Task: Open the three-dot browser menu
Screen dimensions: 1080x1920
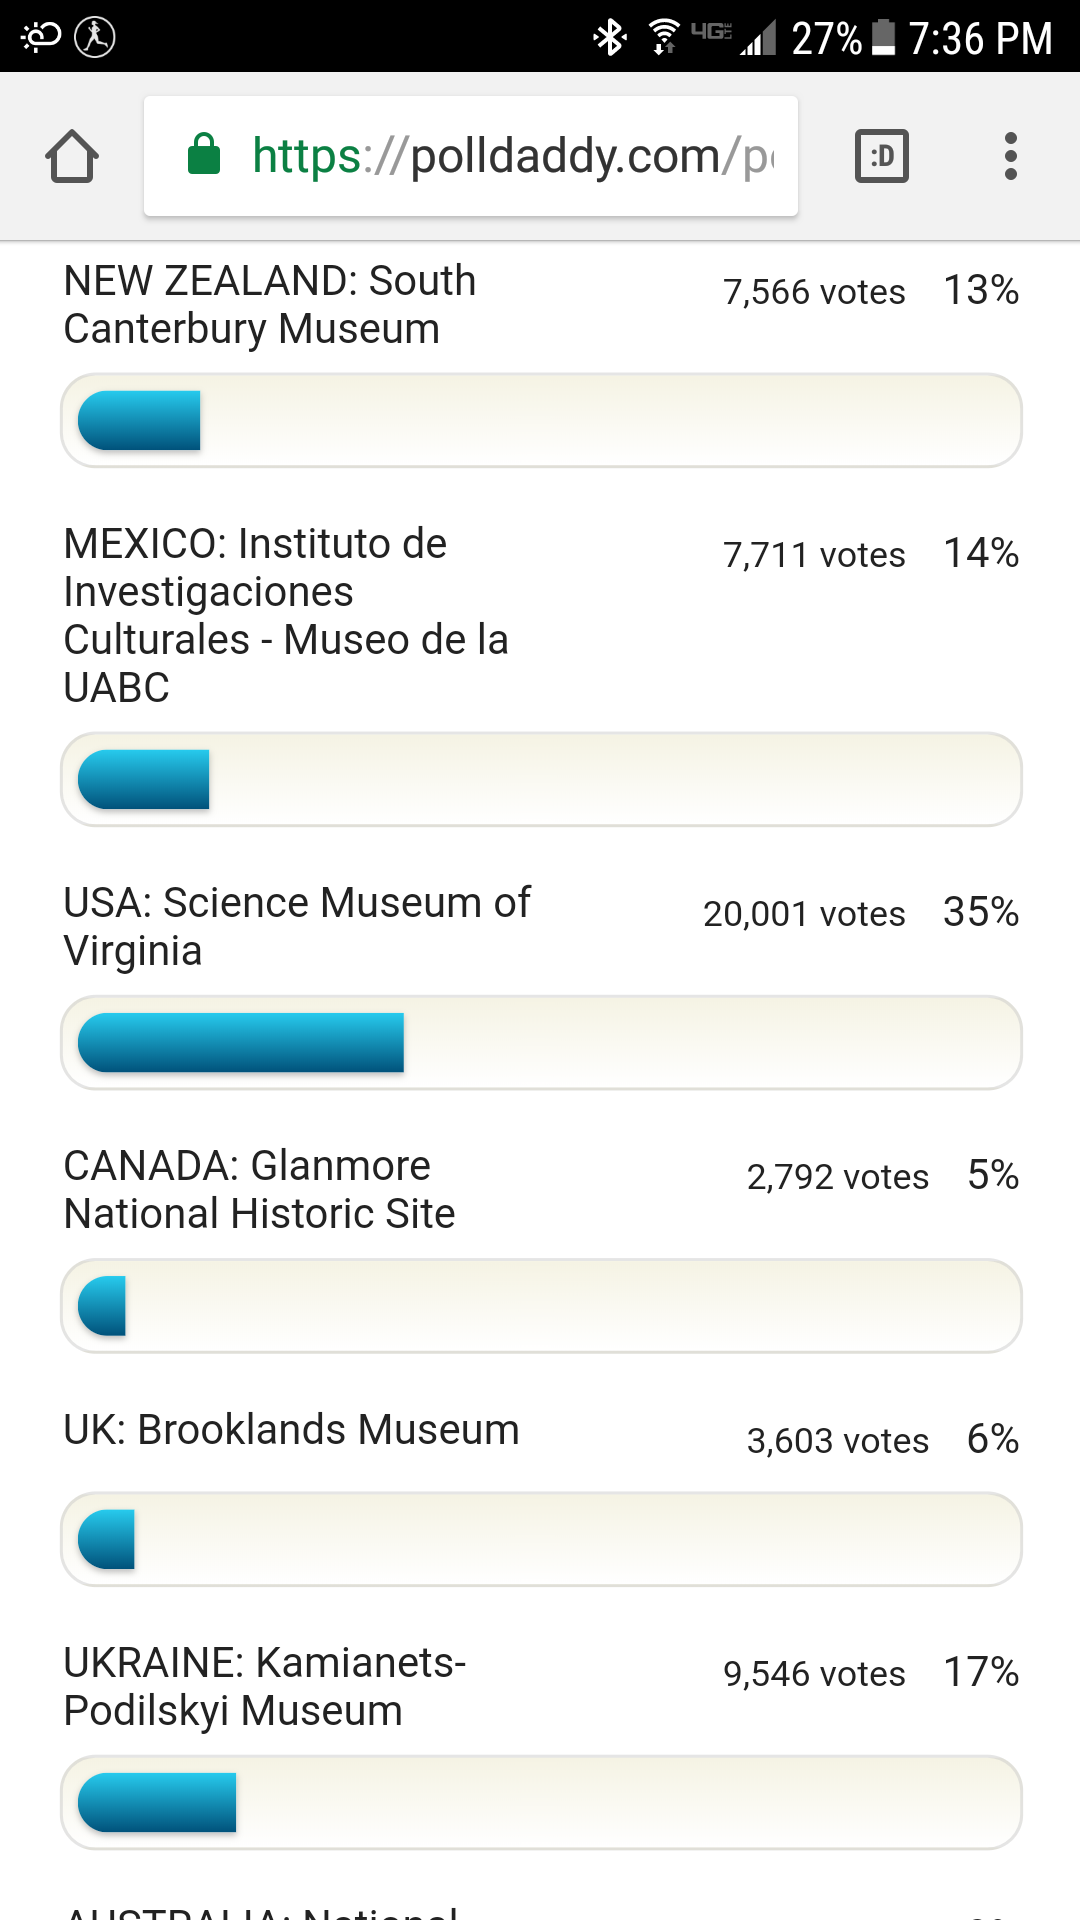Action: point(1010,156)
